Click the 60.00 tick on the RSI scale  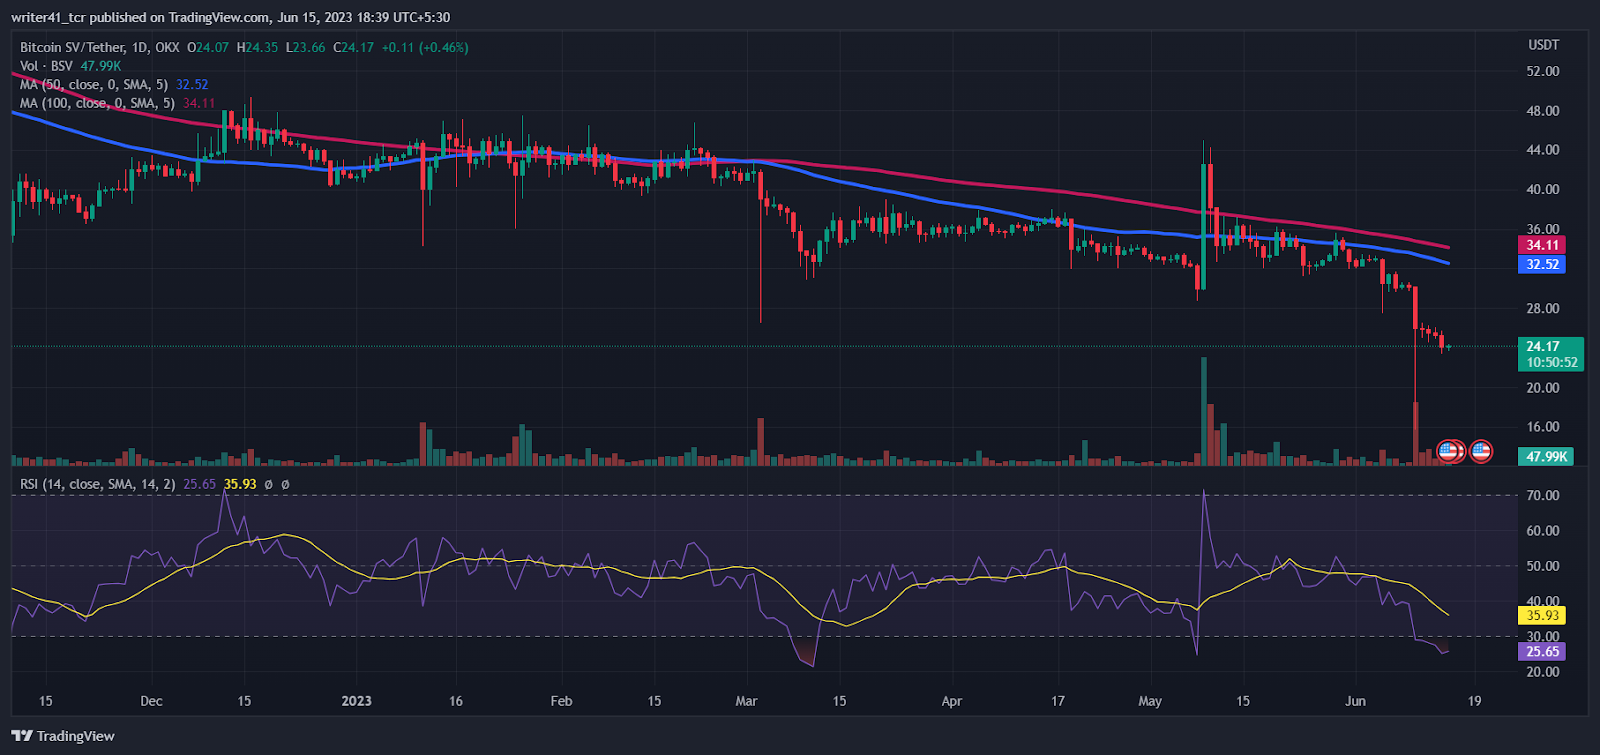1543,531
